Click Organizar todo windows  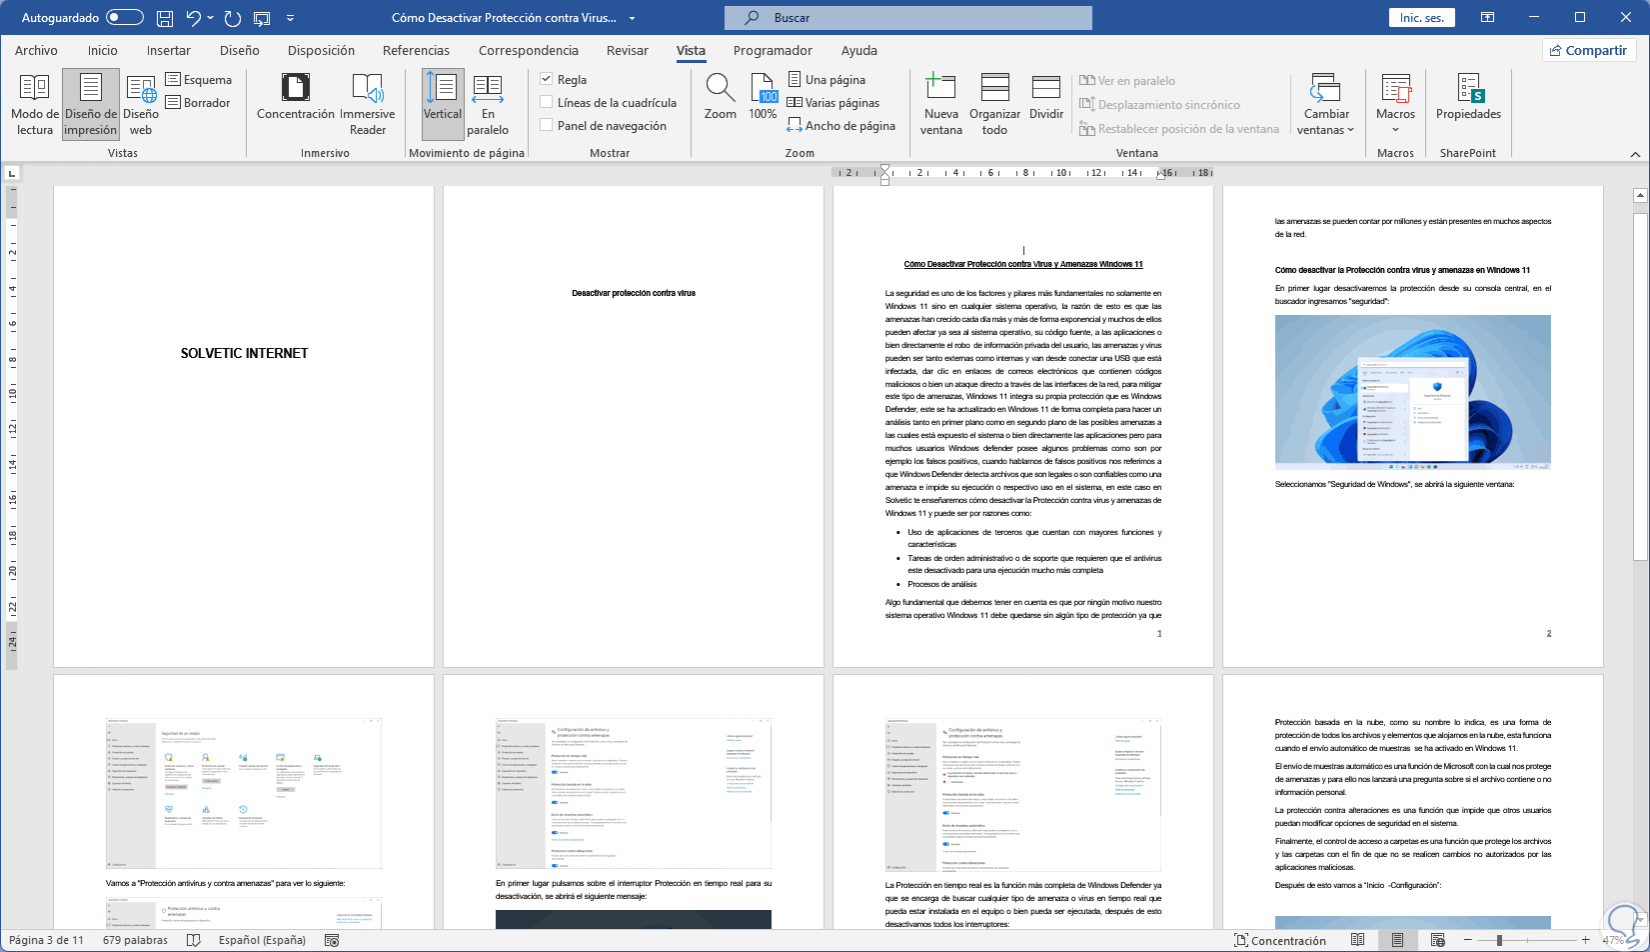(x=995, y=104)
